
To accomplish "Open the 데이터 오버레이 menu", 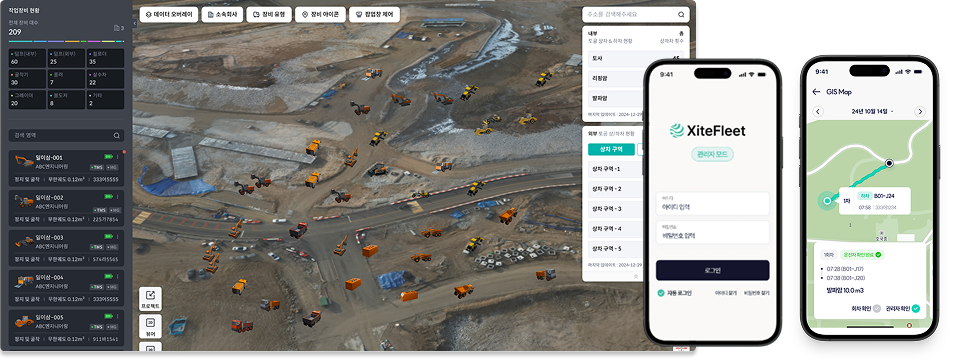I will coord(168,15).
